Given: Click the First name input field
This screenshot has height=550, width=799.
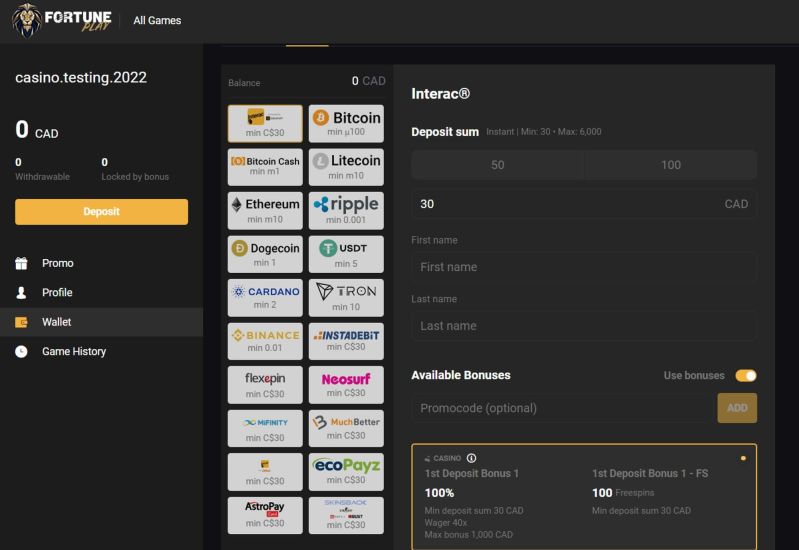Looking at the screenshot, I should [584, 267].
